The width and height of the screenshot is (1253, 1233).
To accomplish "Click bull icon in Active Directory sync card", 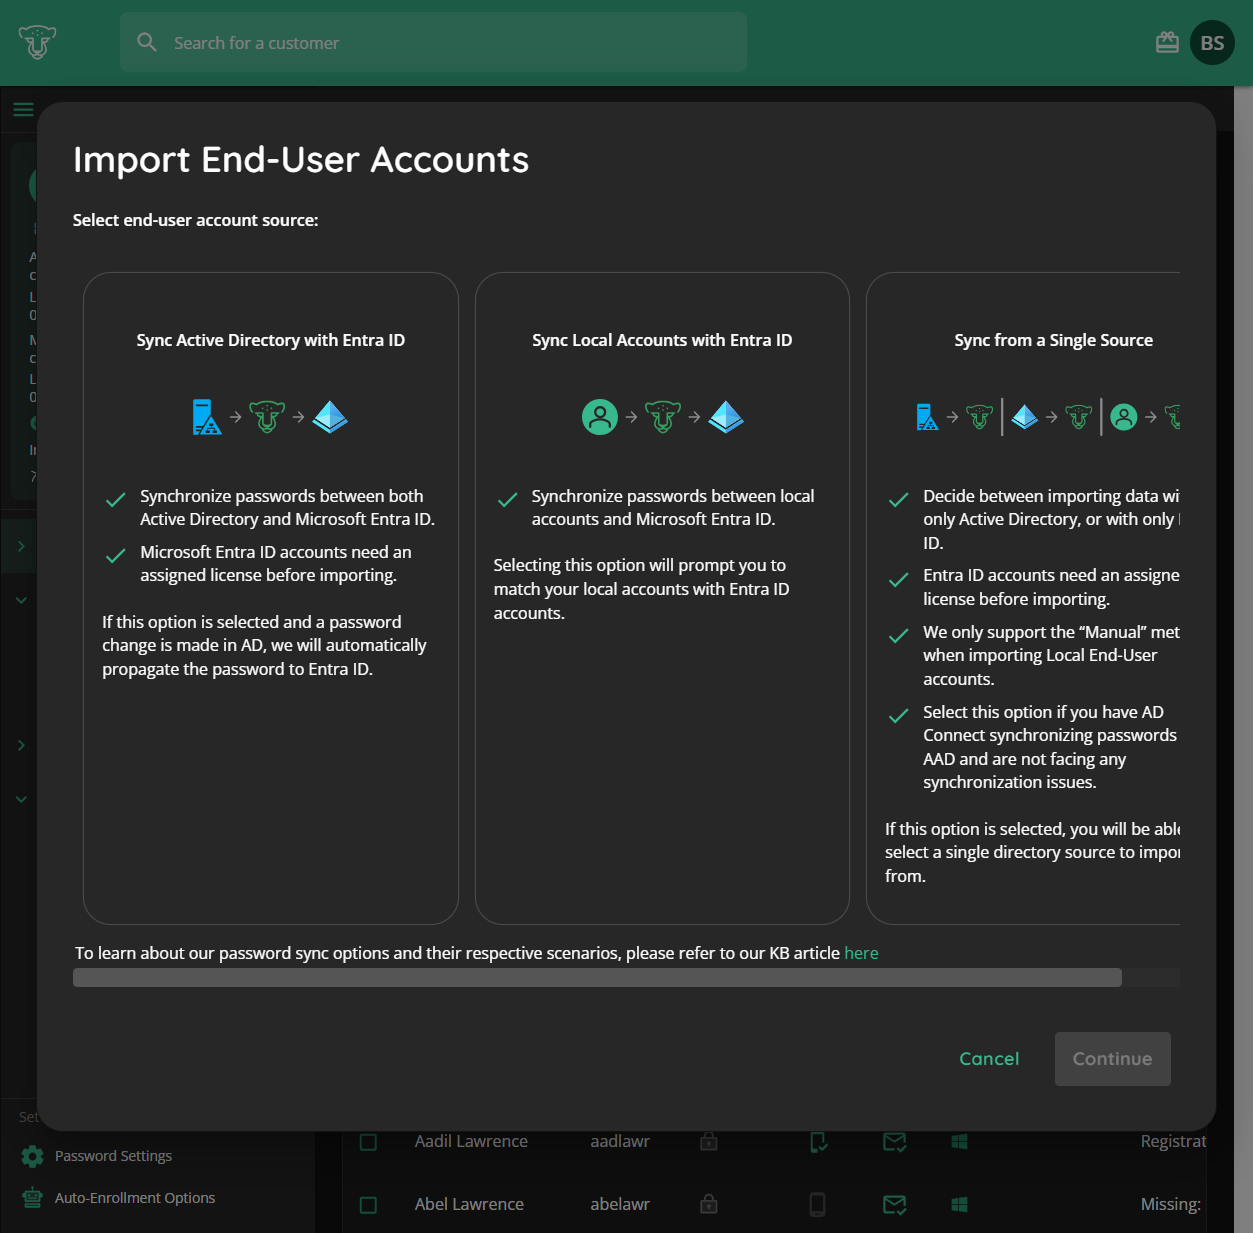I will coord(267,417).
